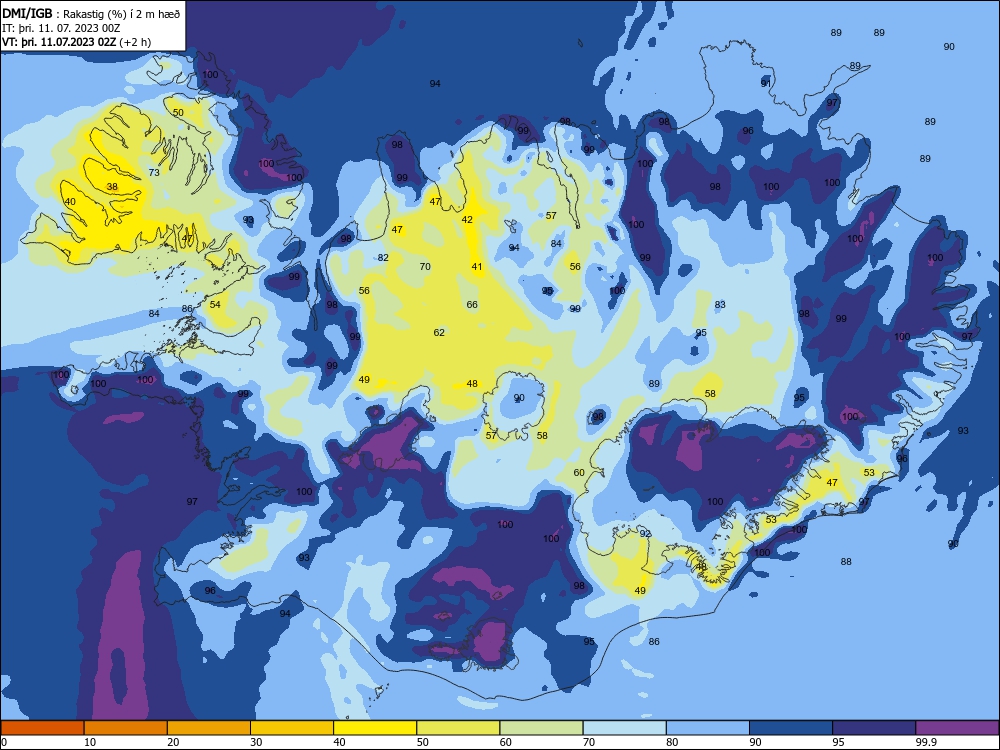Click the '41' humidity value on the map

[x=476, y=267]
